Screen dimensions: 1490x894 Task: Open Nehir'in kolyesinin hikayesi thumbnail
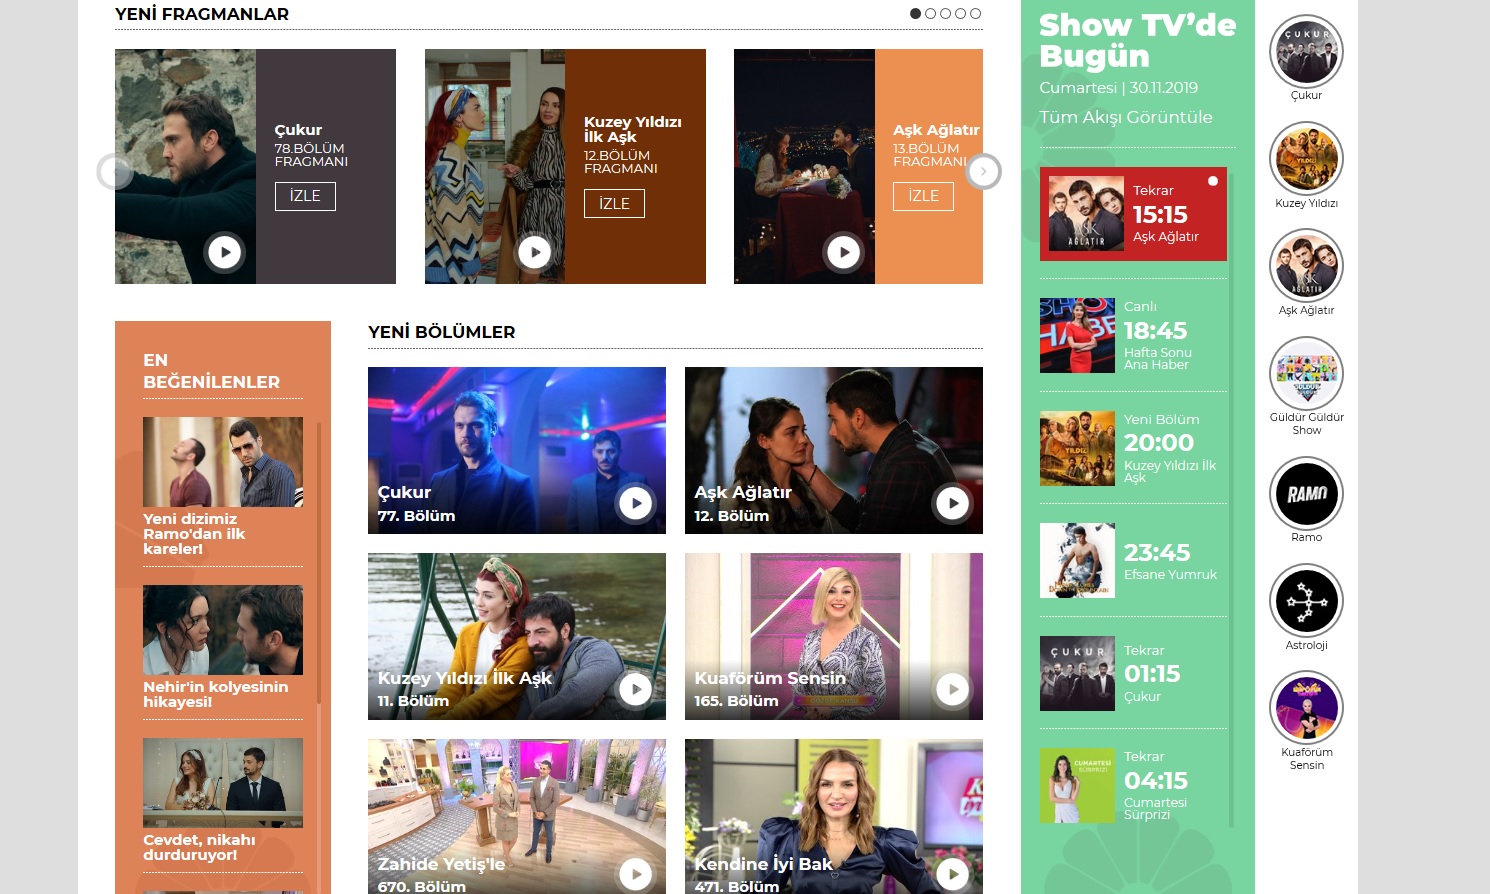pos(222,630)
